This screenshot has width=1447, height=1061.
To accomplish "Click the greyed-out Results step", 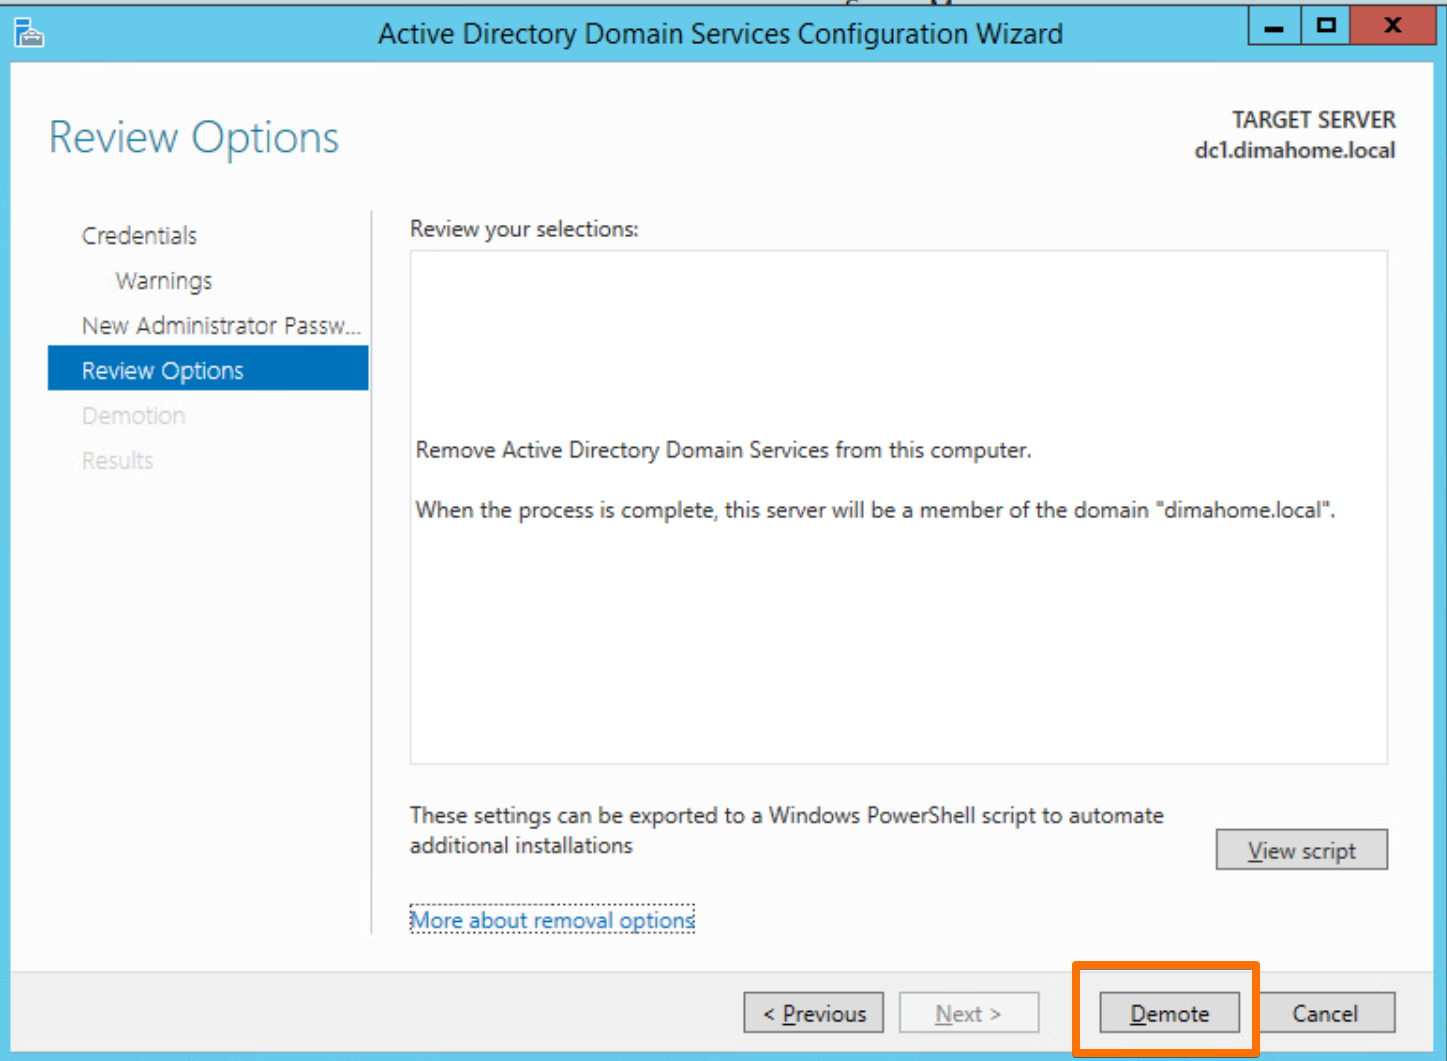I will [117, 461].
